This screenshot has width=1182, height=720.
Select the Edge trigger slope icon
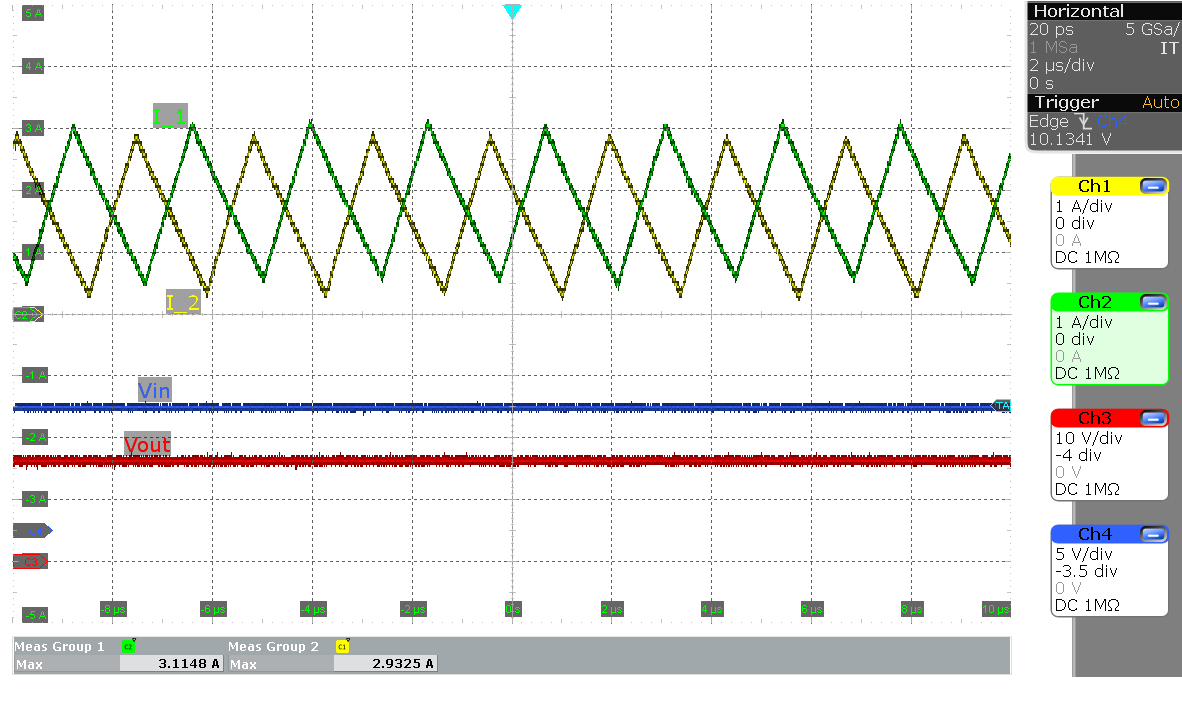pyautogui.click(x=1083, y=121)
